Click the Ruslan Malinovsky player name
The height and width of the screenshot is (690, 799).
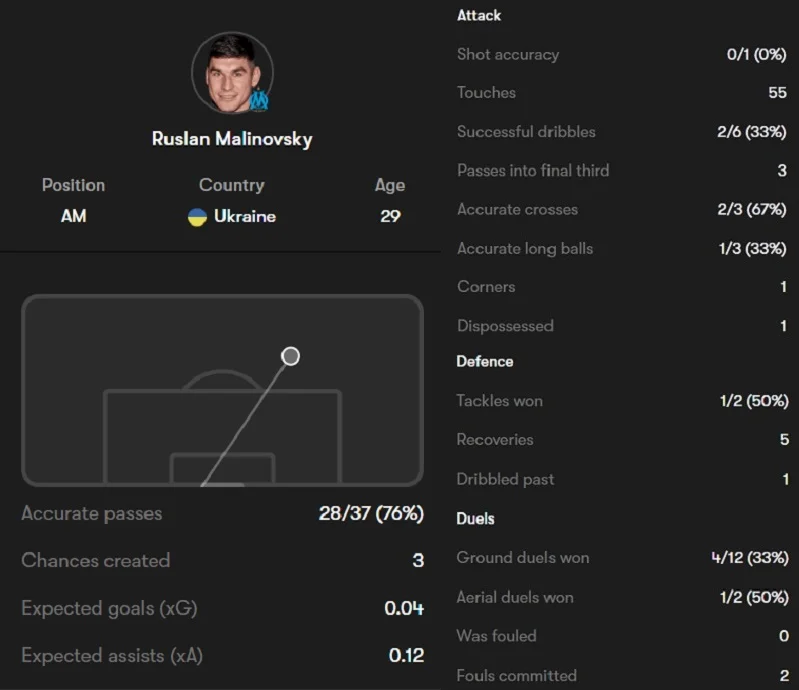click(232, 139)
